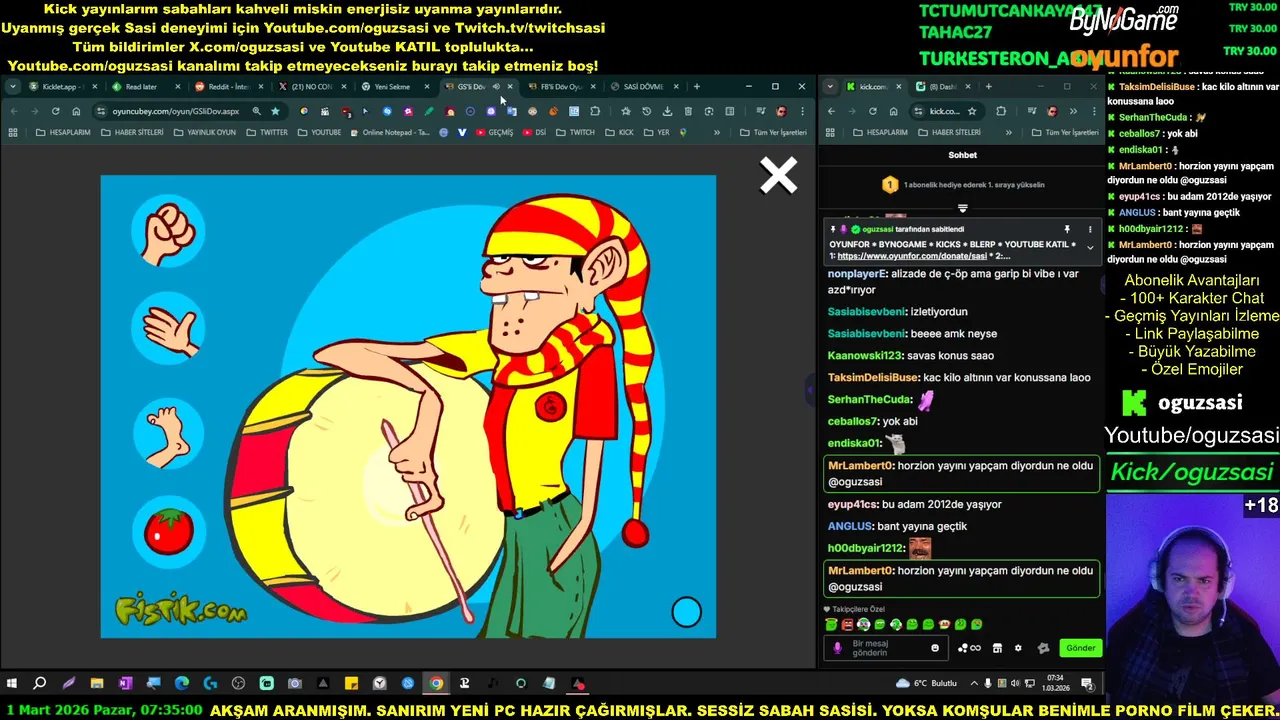Open chat settings gear icon
Viewport: 1280px width, 720px height.
[1018, 648]
